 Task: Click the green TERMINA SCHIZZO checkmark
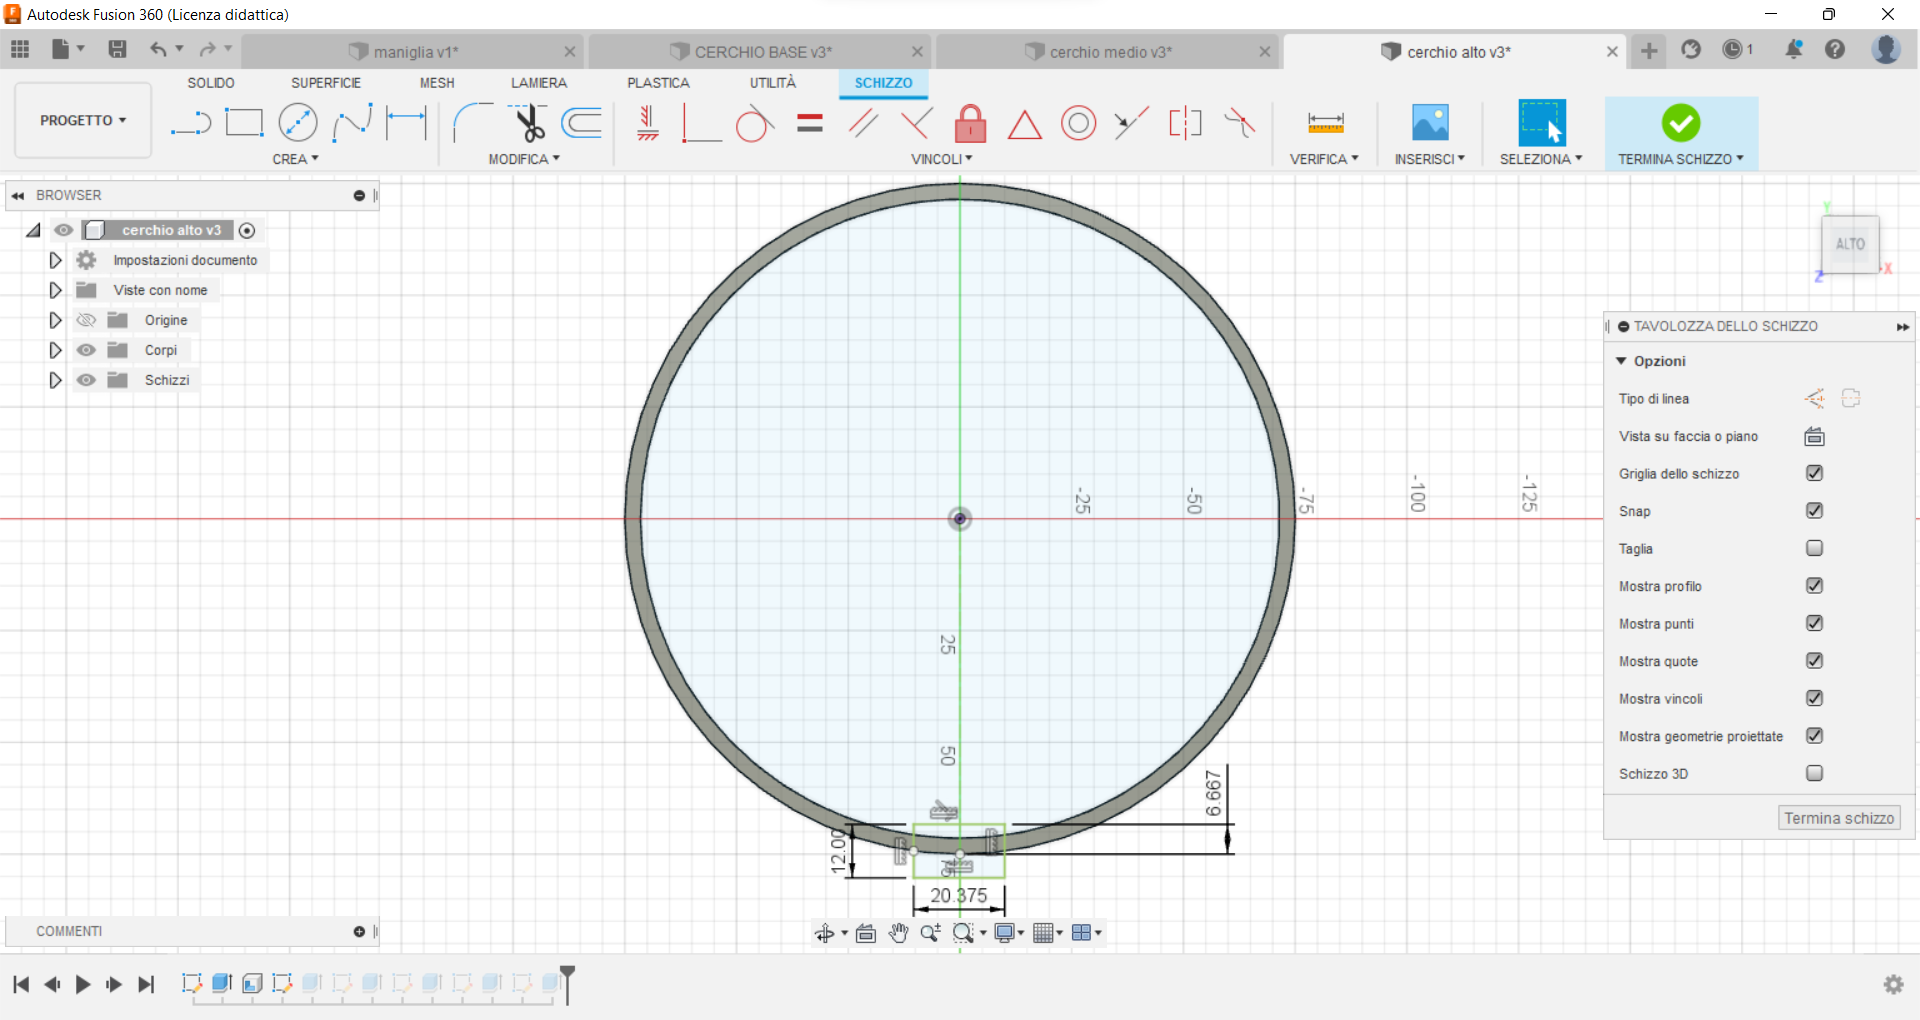(x=1681, y=123)
